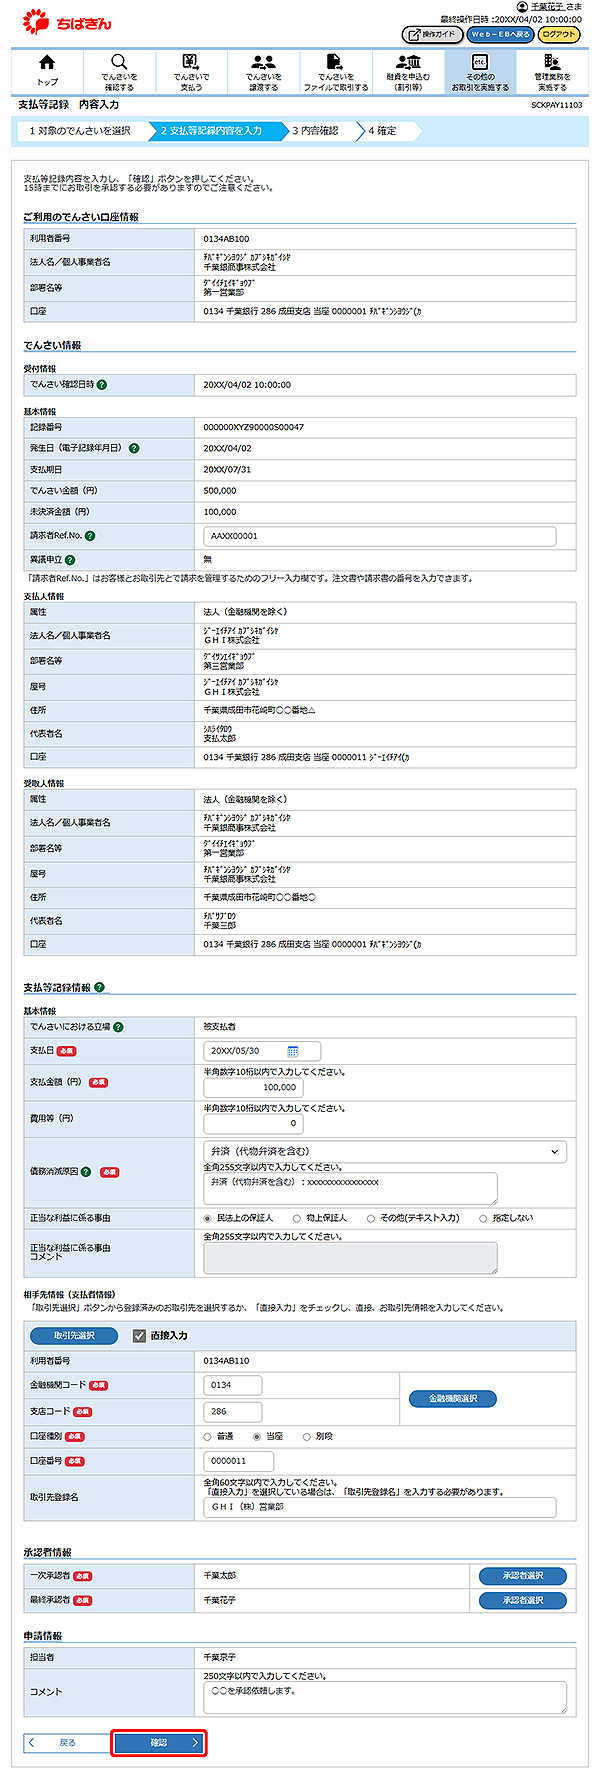Open でんさいを確認する menu
The height and width of the screenshot is (1779, 600).
click(119, 72)
